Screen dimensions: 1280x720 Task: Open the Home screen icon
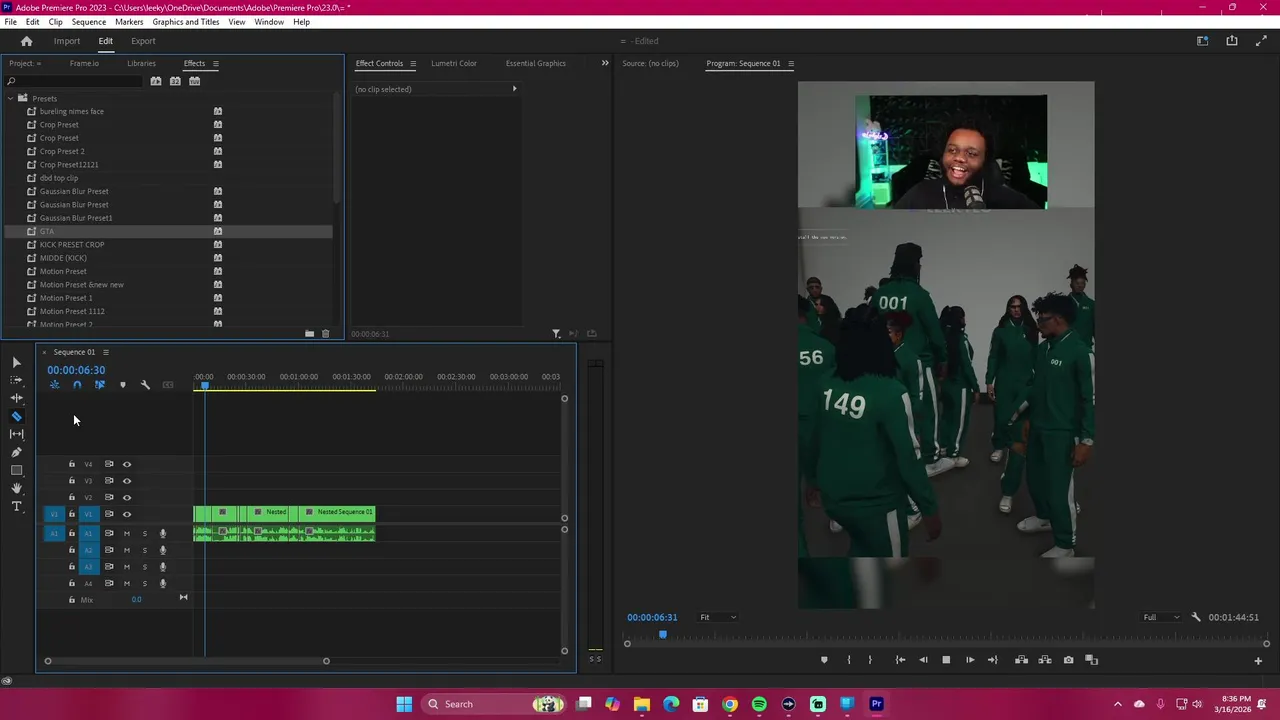click(x=26, y=41)
